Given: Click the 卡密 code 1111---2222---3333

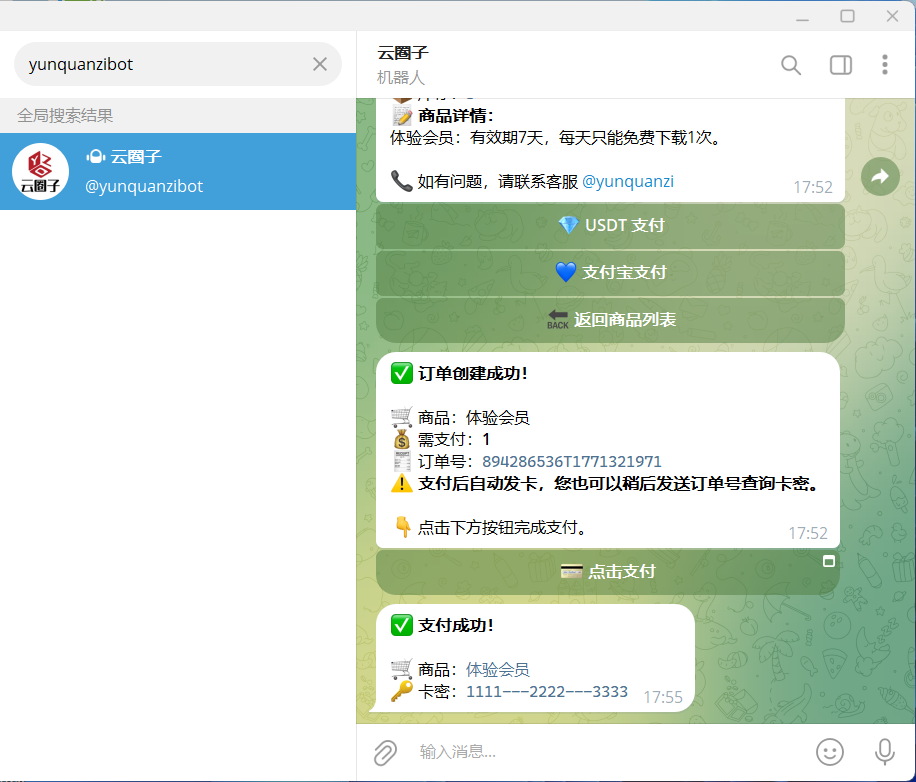Looking at the screenshot, I should pyautogui.click(x=546, y=691).
